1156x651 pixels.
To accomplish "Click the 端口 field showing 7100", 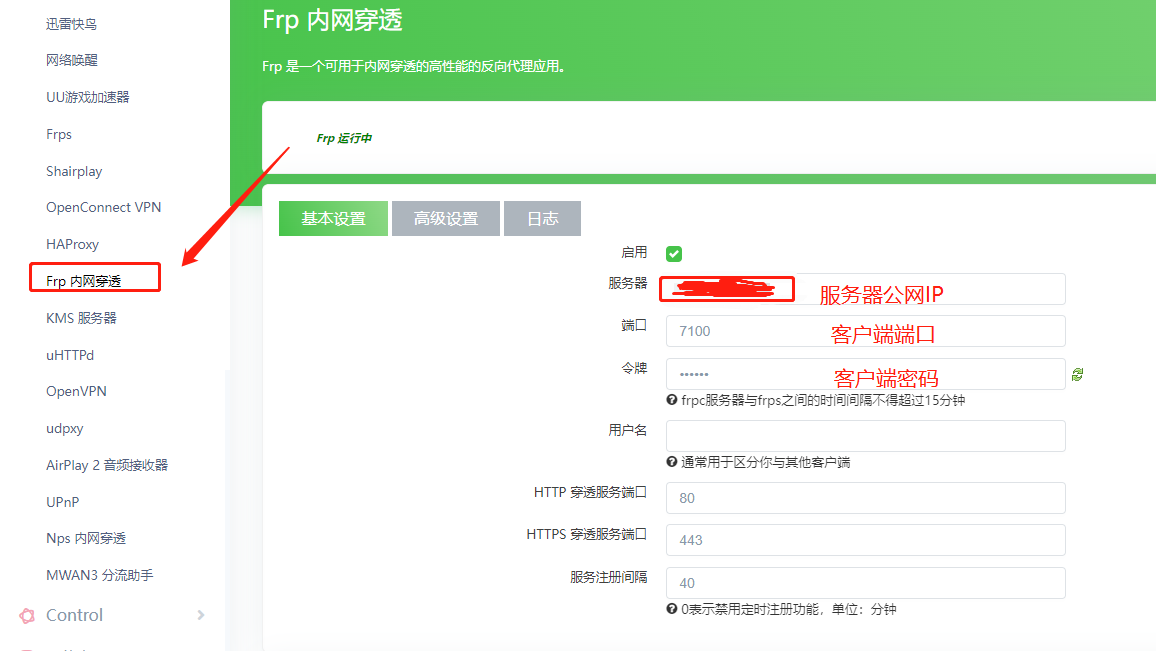I will pos(866,331).
